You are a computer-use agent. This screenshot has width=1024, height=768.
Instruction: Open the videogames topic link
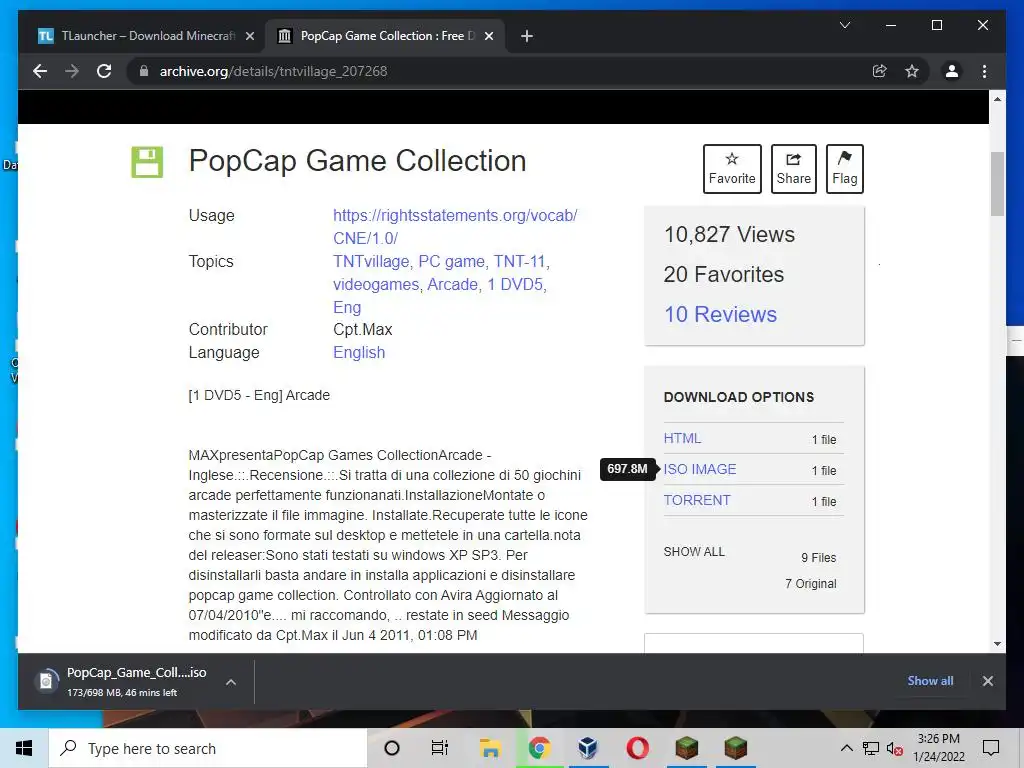pos(376,285)
